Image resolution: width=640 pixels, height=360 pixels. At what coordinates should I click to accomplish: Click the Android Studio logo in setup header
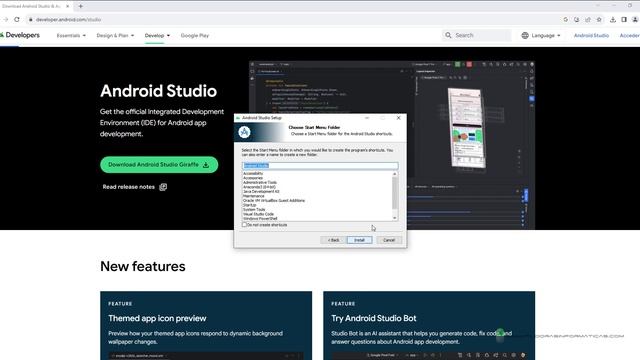(x=244, y=132)
